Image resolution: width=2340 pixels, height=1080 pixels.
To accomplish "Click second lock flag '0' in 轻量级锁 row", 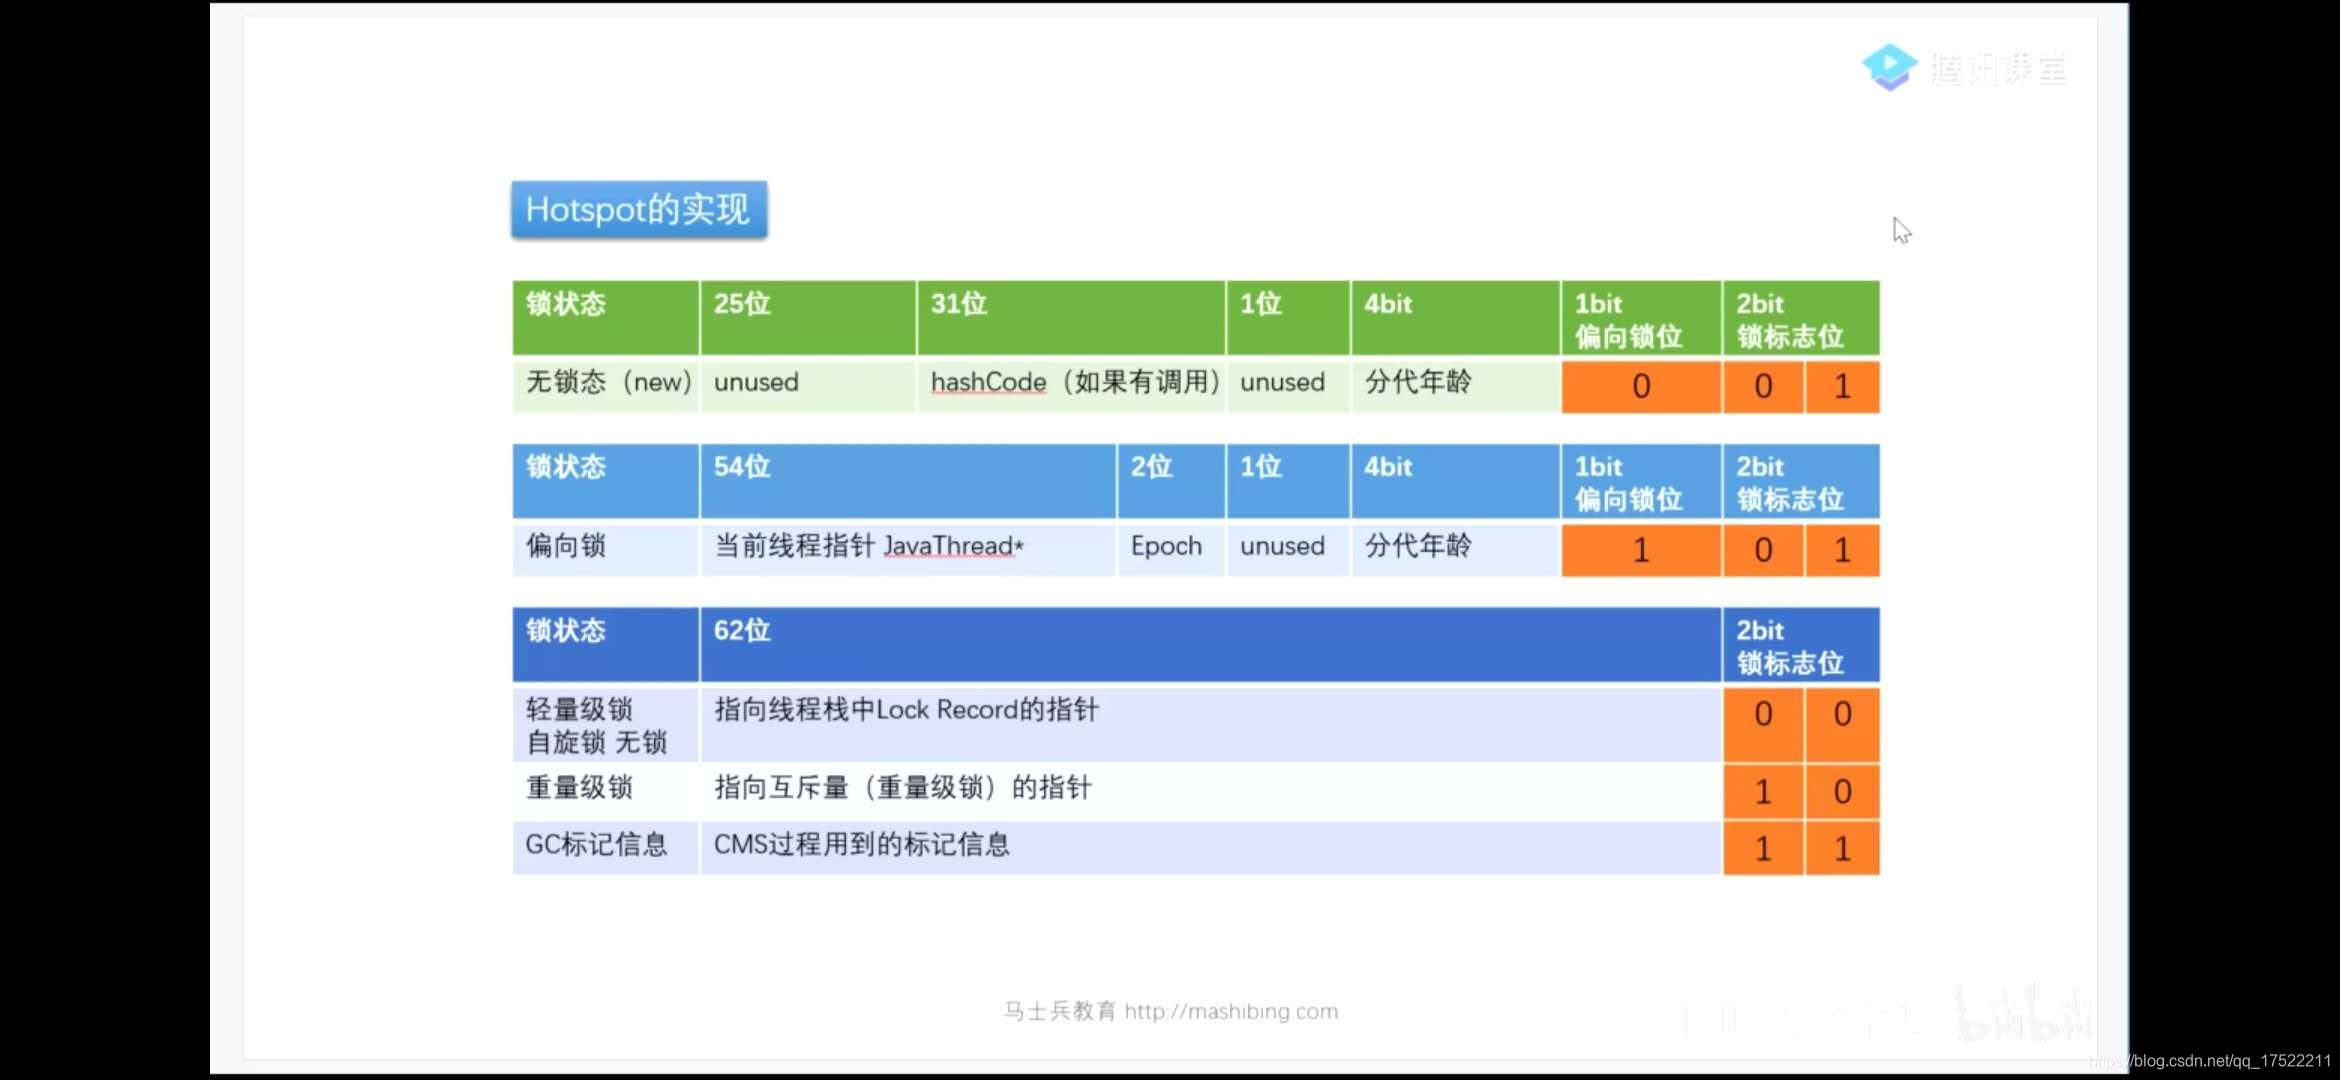I will click(x=1842, y=725).
